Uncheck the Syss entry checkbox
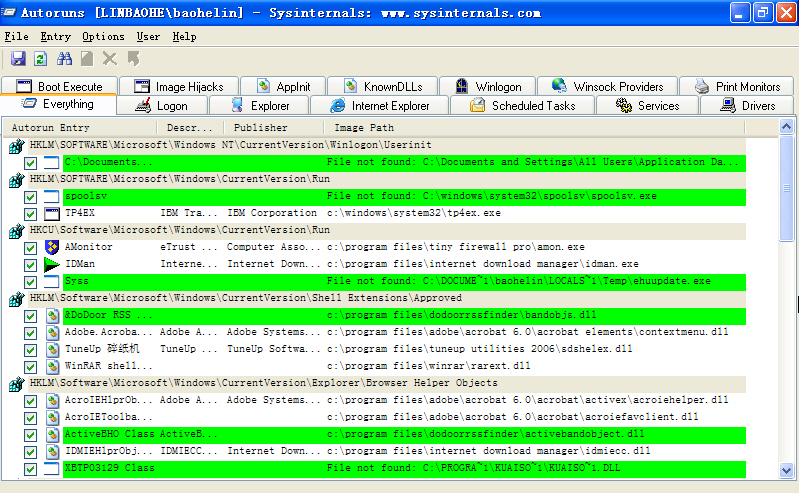 point(31,282)
